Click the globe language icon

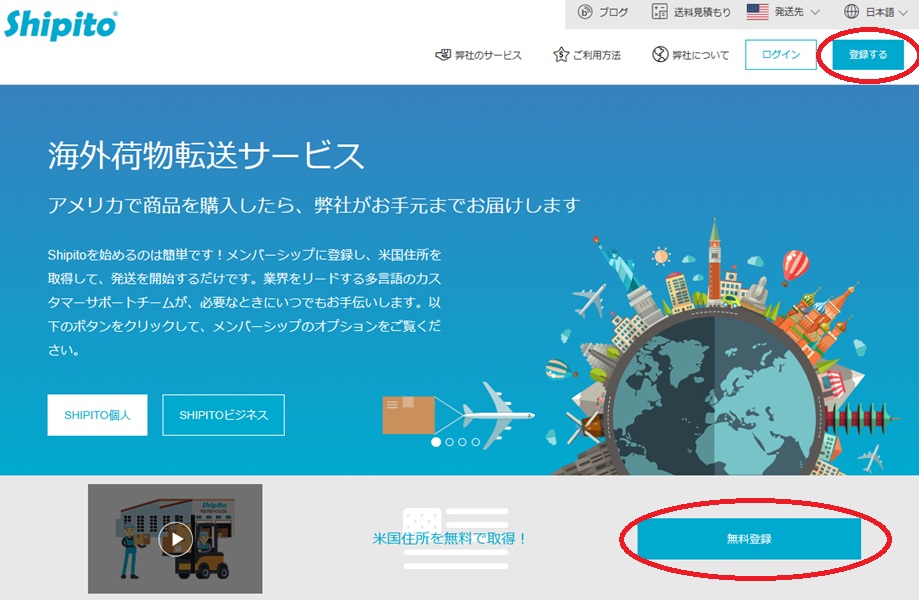click(x=852, y=12)
